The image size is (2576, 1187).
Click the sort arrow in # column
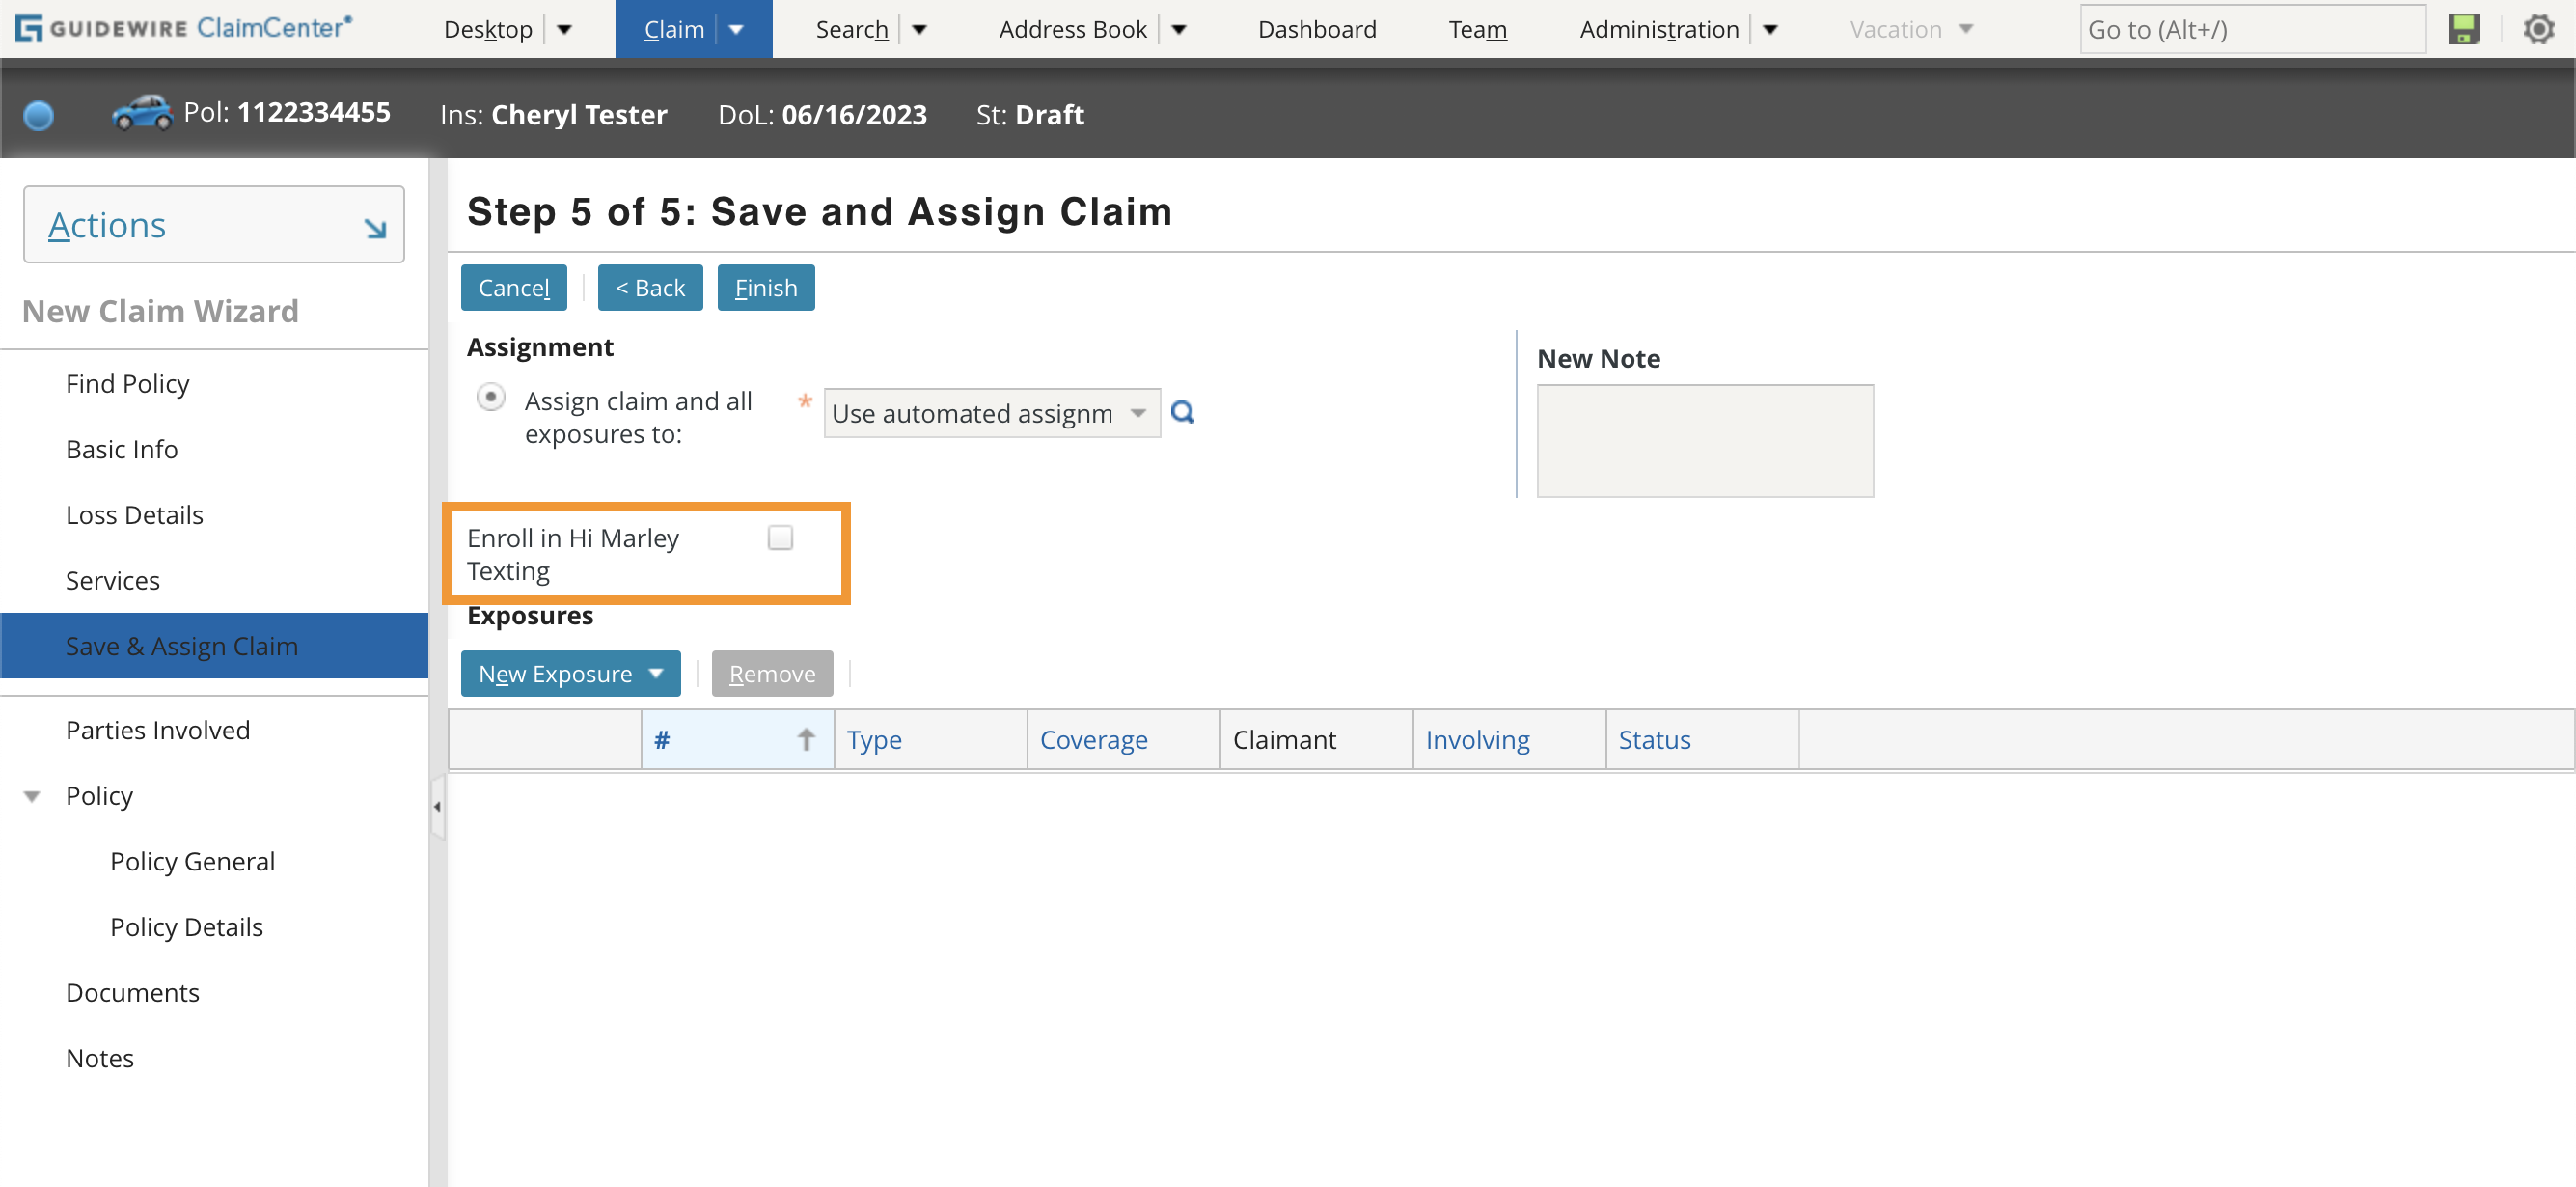click(x=806, y=739)
